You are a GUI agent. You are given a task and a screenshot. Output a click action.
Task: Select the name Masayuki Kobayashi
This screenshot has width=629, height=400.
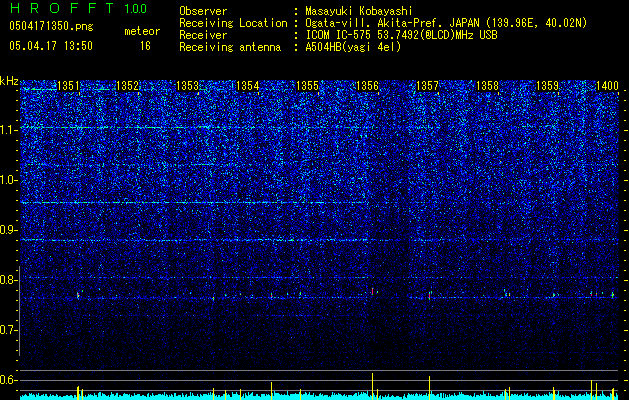(x=359, y=11)
